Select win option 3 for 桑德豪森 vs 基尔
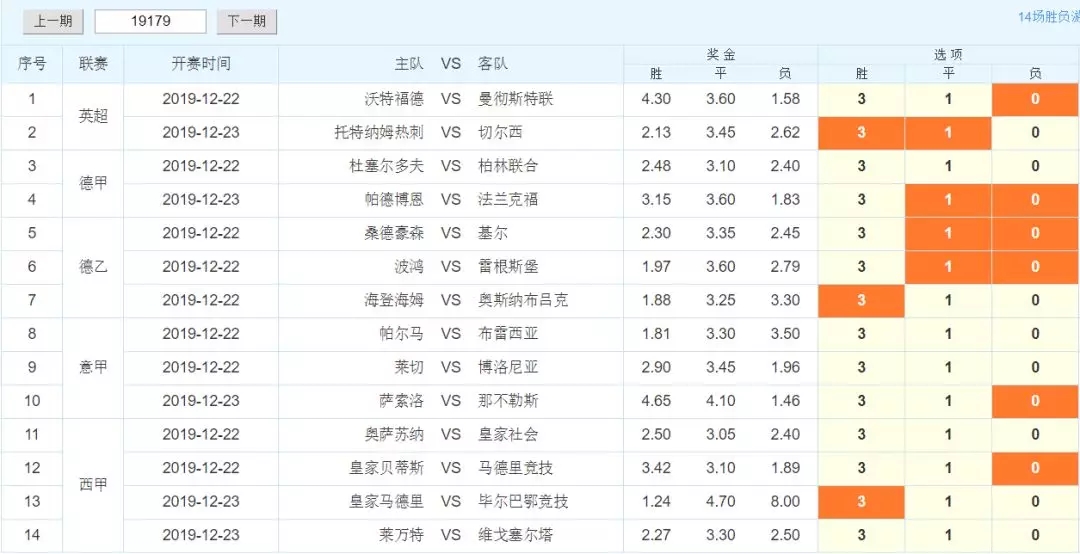The height and width of the screenshot is (554, 1080). tap(861, 233)
